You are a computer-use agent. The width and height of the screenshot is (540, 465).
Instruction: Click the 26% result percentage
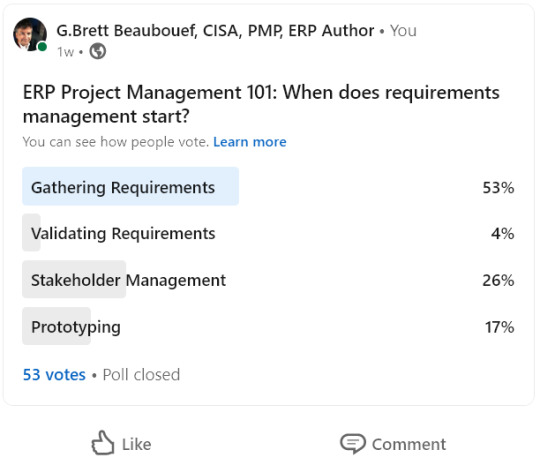(498, 280)
